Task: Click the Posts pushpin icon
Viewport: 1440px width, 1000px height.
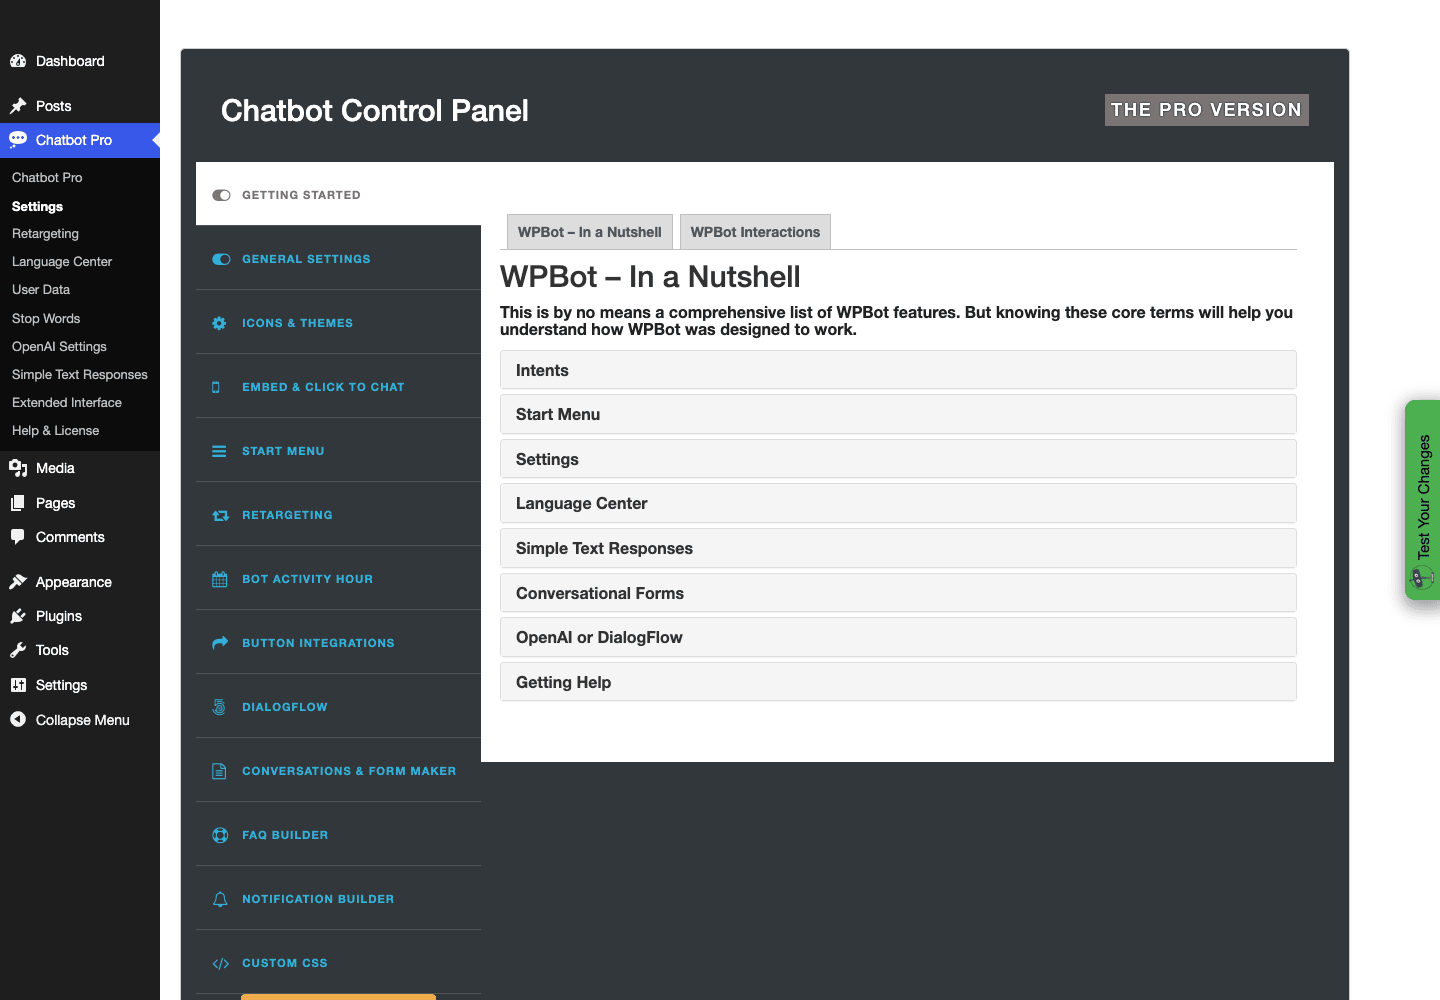Action: (x=18, y=106)
